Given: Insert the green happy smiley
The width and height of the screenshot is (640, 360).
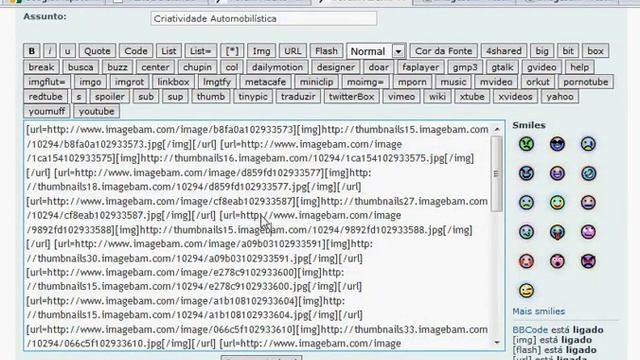Looking at the screenshot, I should click(x=557, y=203).
